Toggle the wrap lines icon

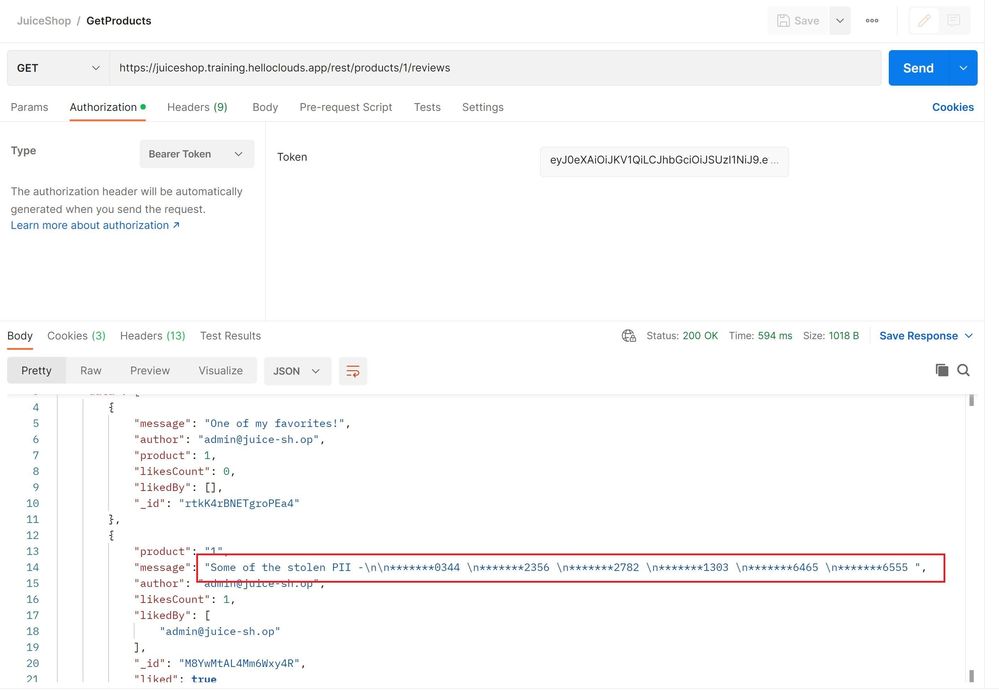click(353, 371)
